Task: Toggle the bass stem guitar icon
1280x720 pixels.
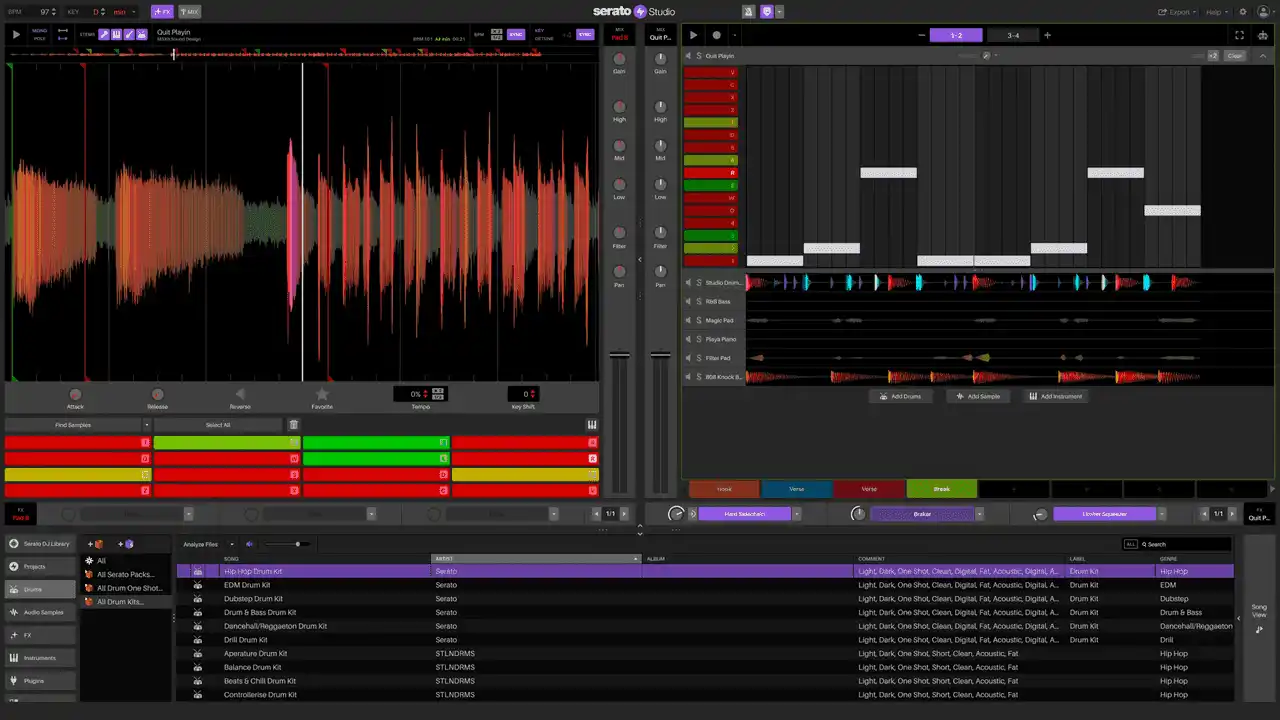Action: [x=130, y=34]
